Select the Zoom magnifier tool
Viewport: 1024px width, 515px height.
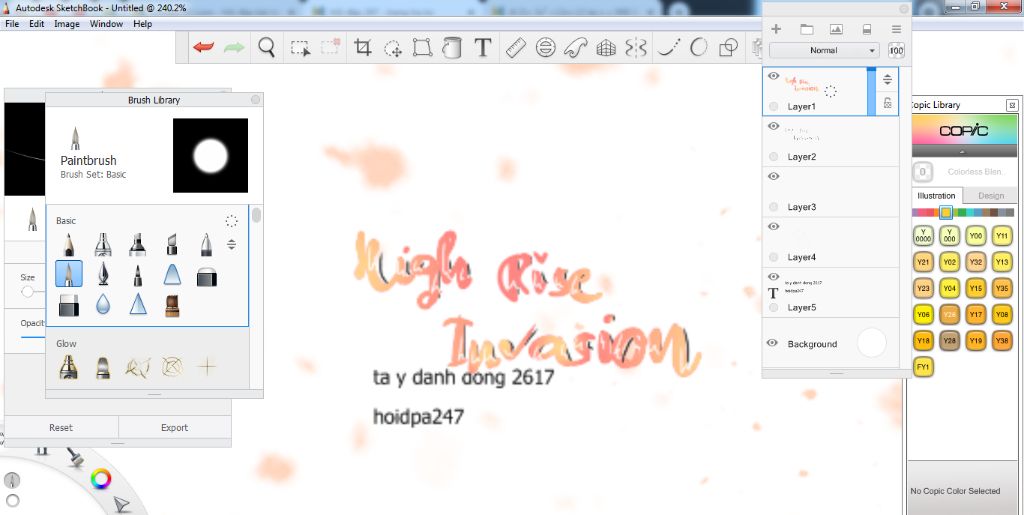pyautogui.click(x=266, y=48)
